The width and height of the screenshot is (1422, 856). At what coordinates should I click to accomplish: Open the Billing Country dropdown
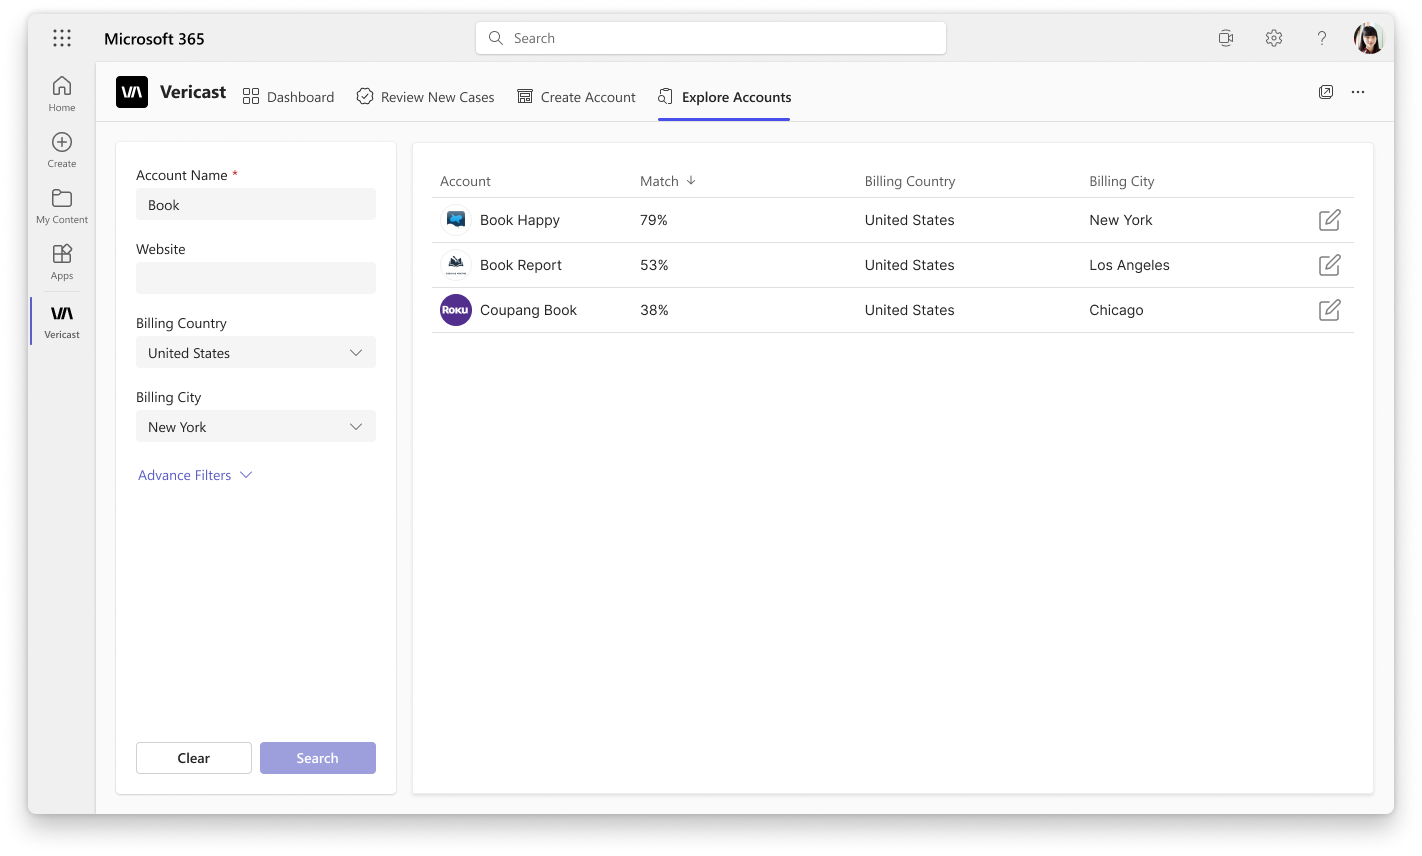(256, 353)
